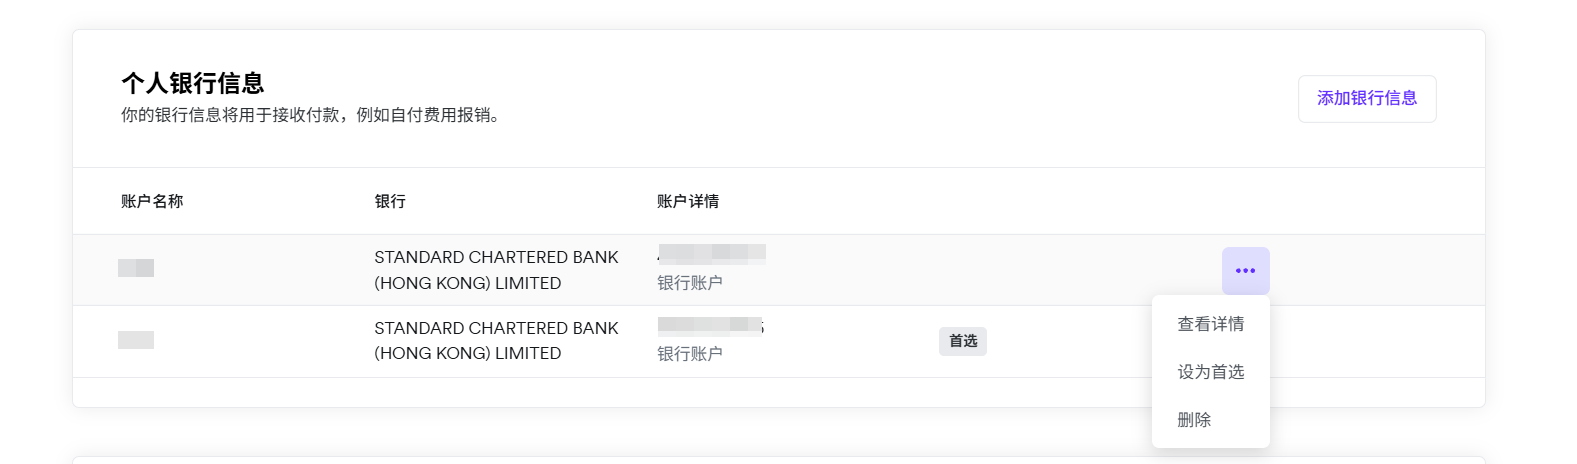Select 查看详情 from the context menu
The width and height of the screenshot is (1577, 464).
pos(1210,324)
